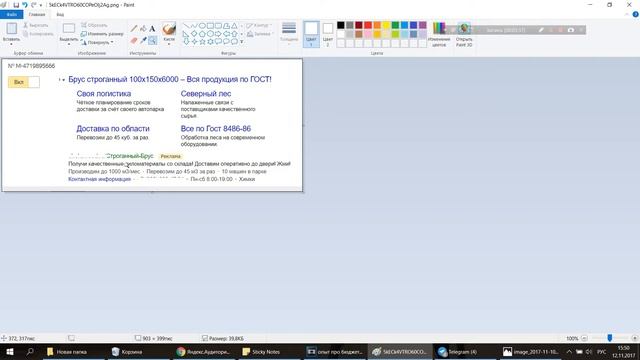
Task: Pick the green color swatch
Action: click(395, 25)
